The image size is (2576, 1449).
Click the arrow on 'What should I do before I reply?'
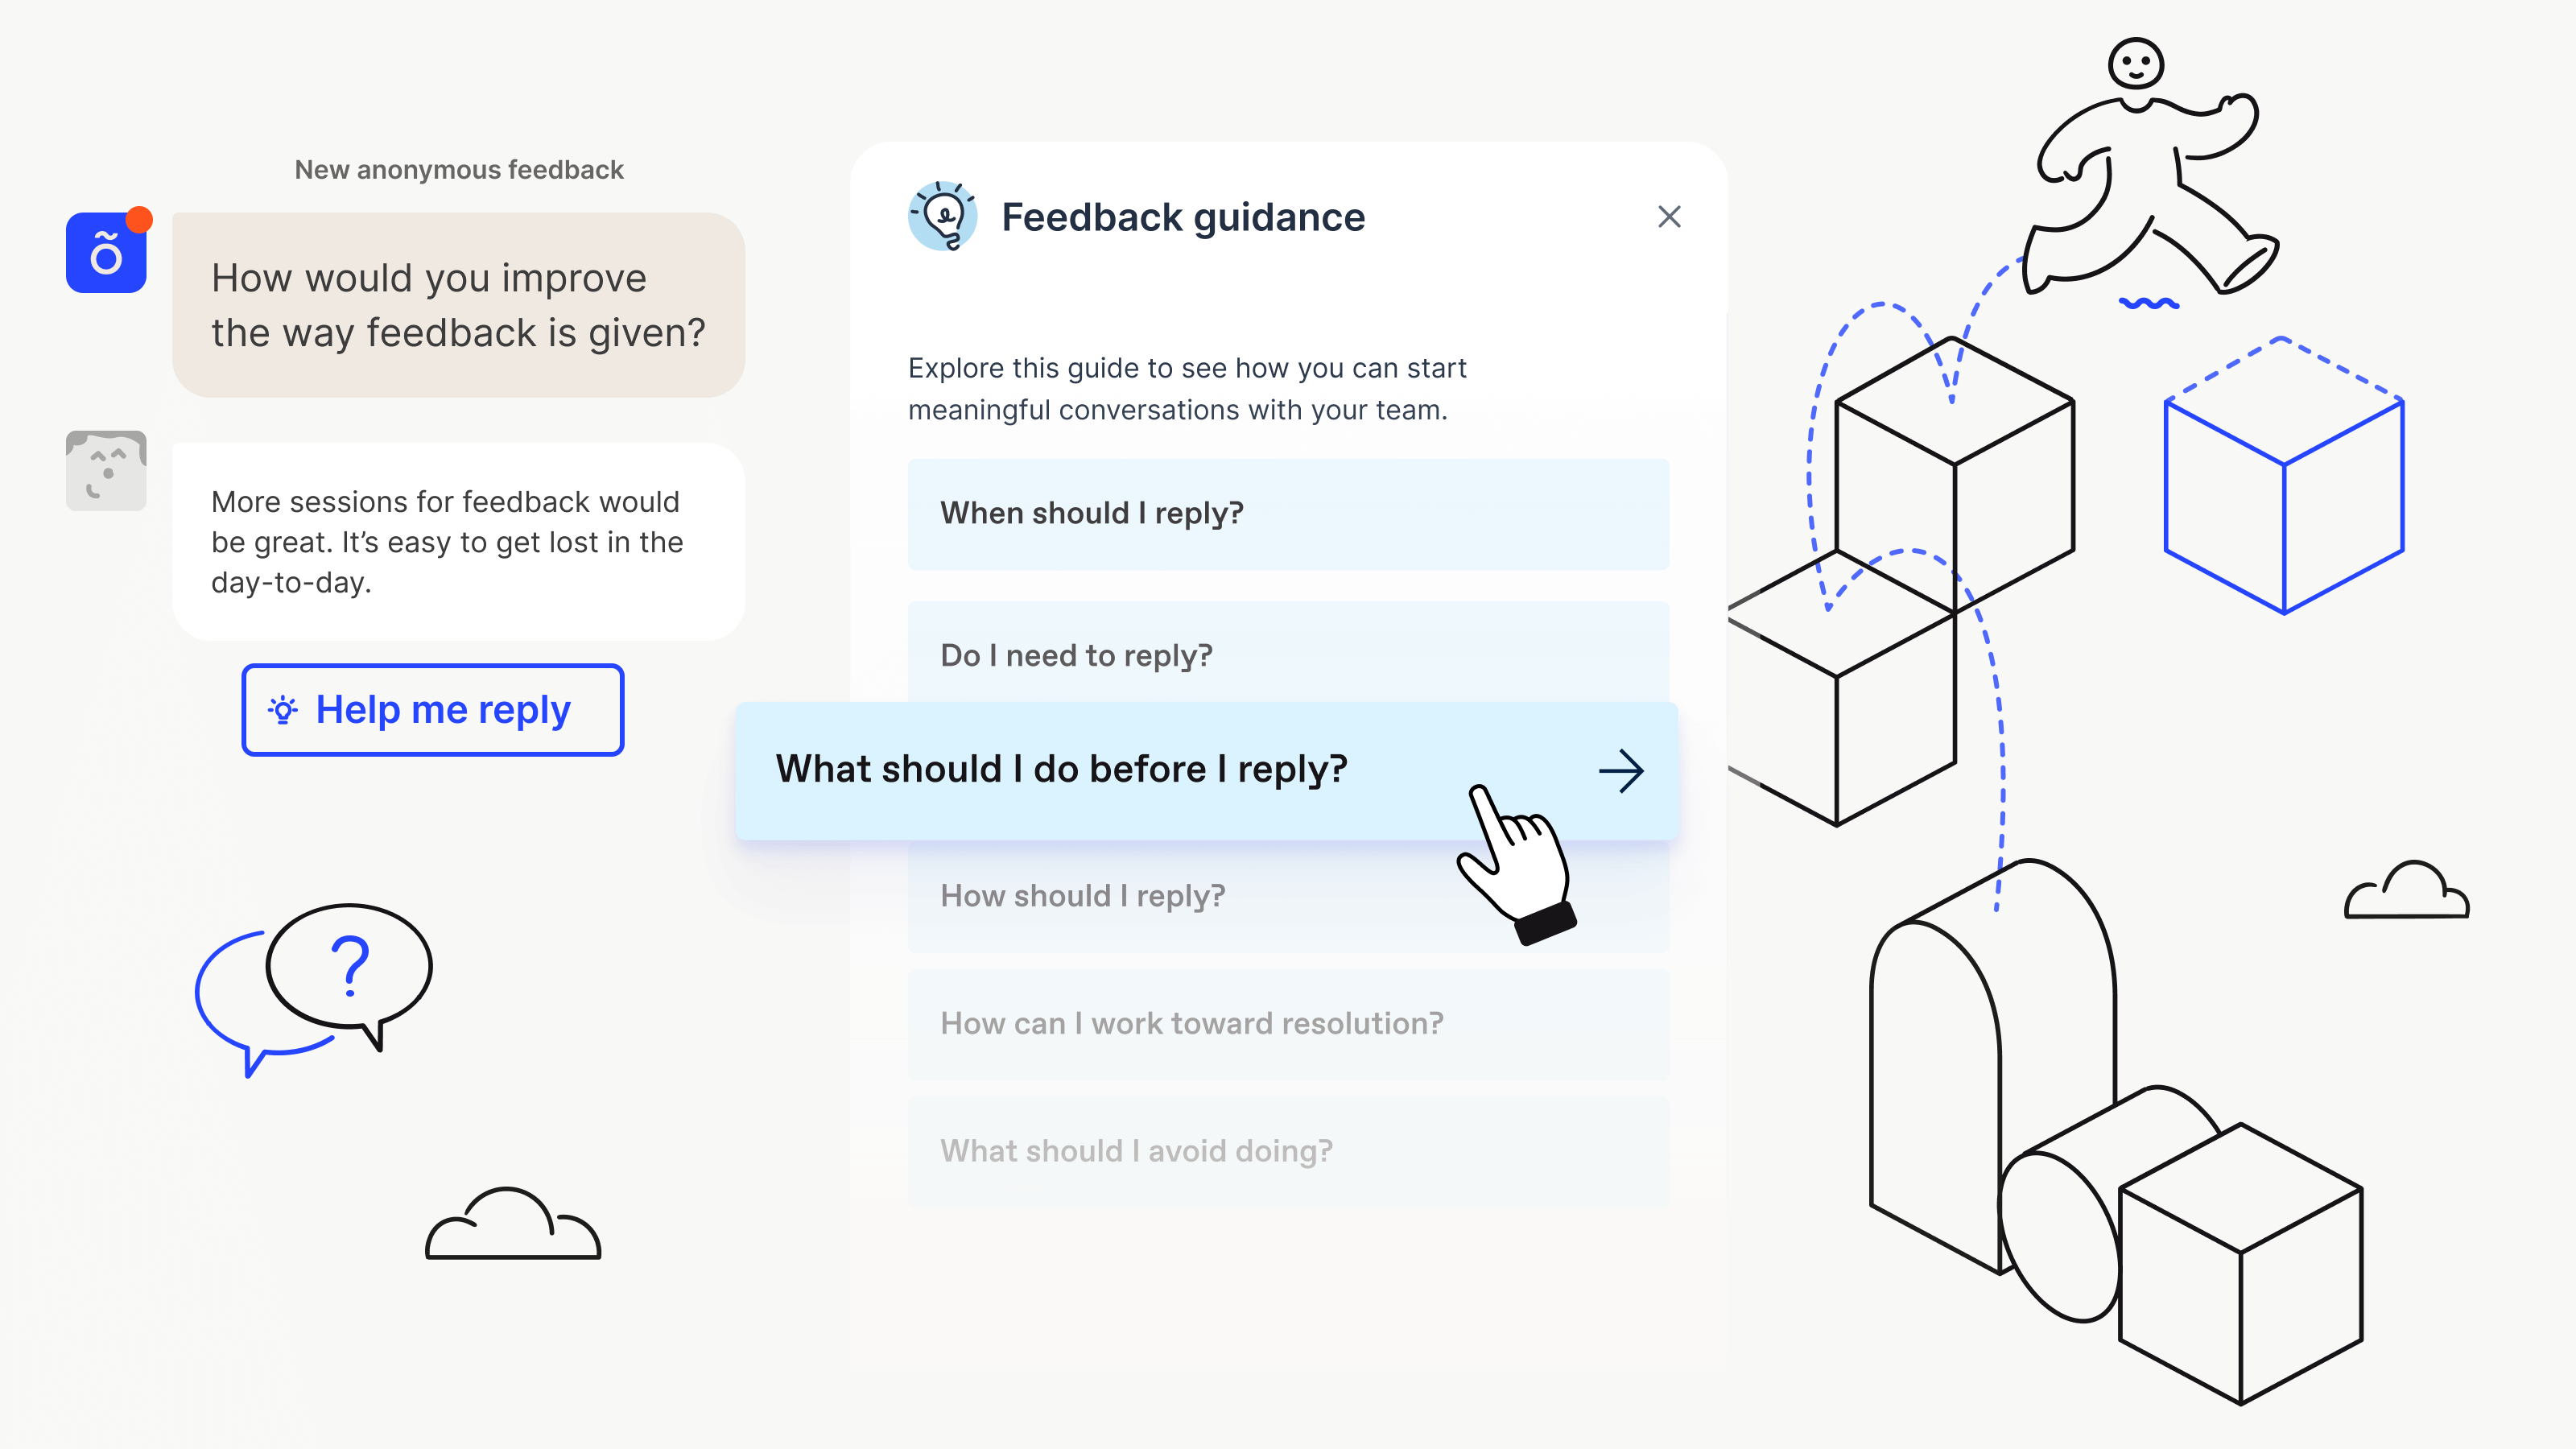pos(1620,768)
